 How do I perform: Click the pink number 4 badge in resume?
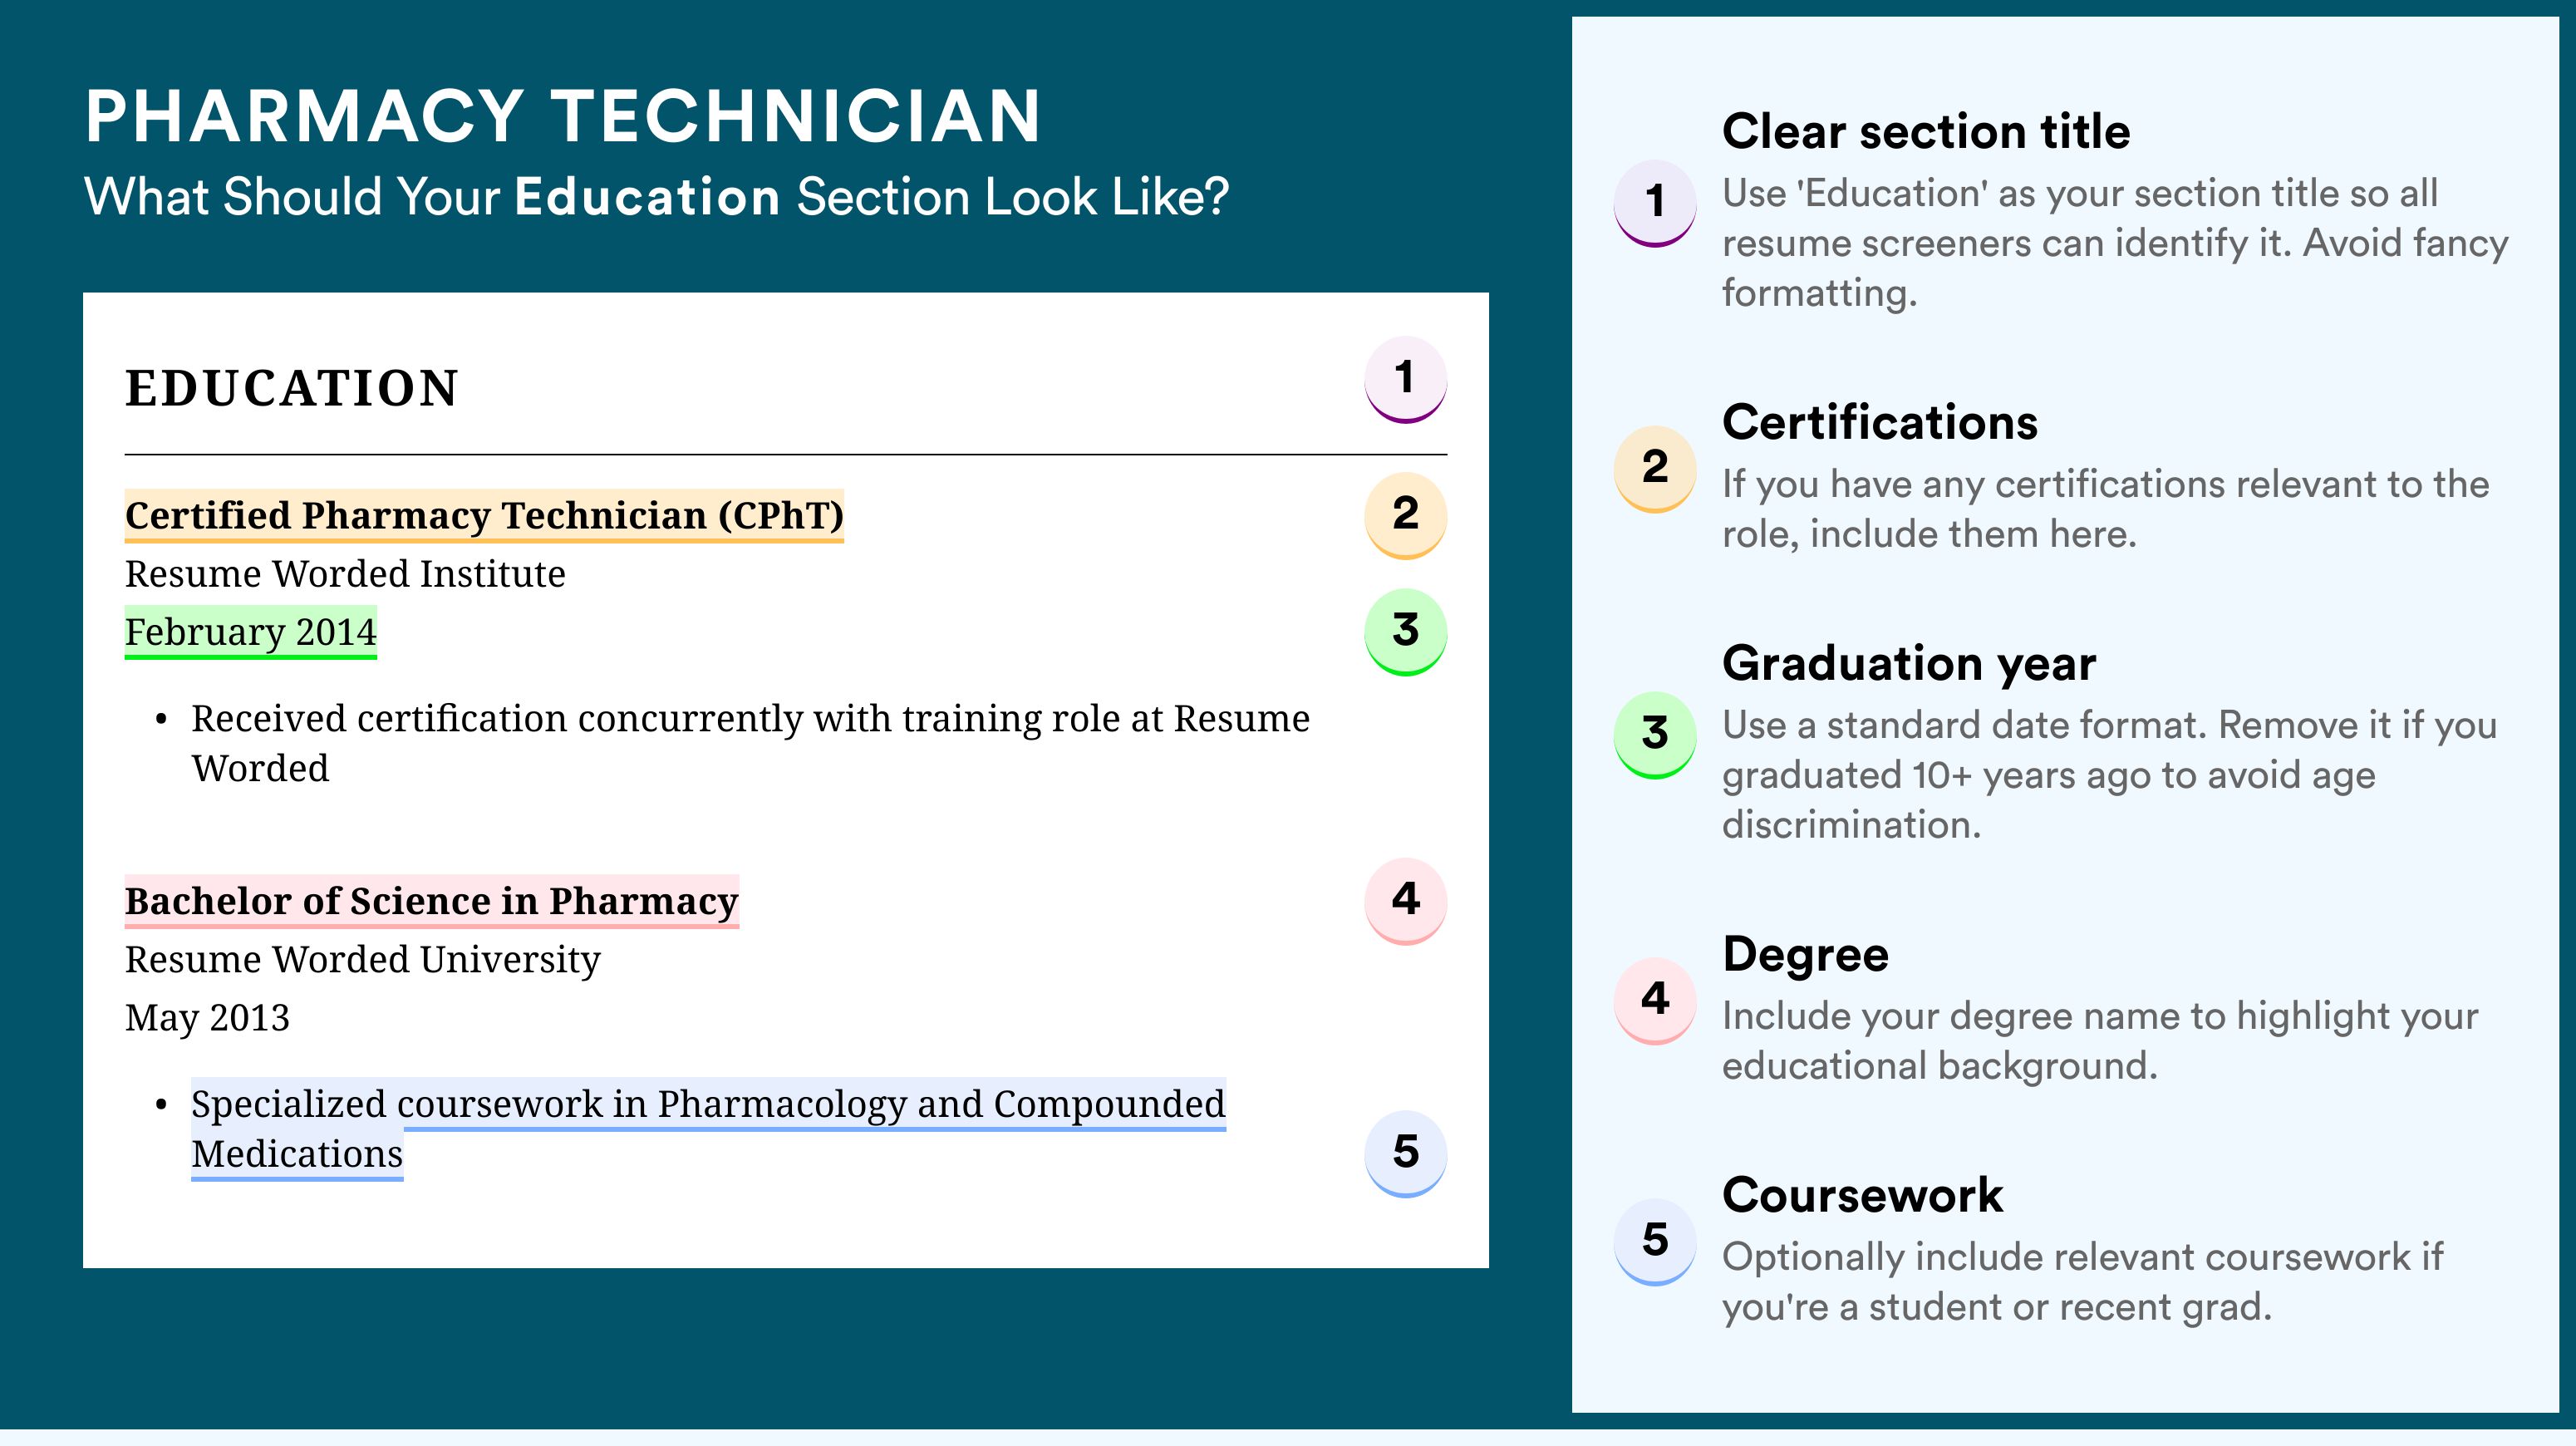1405,901
